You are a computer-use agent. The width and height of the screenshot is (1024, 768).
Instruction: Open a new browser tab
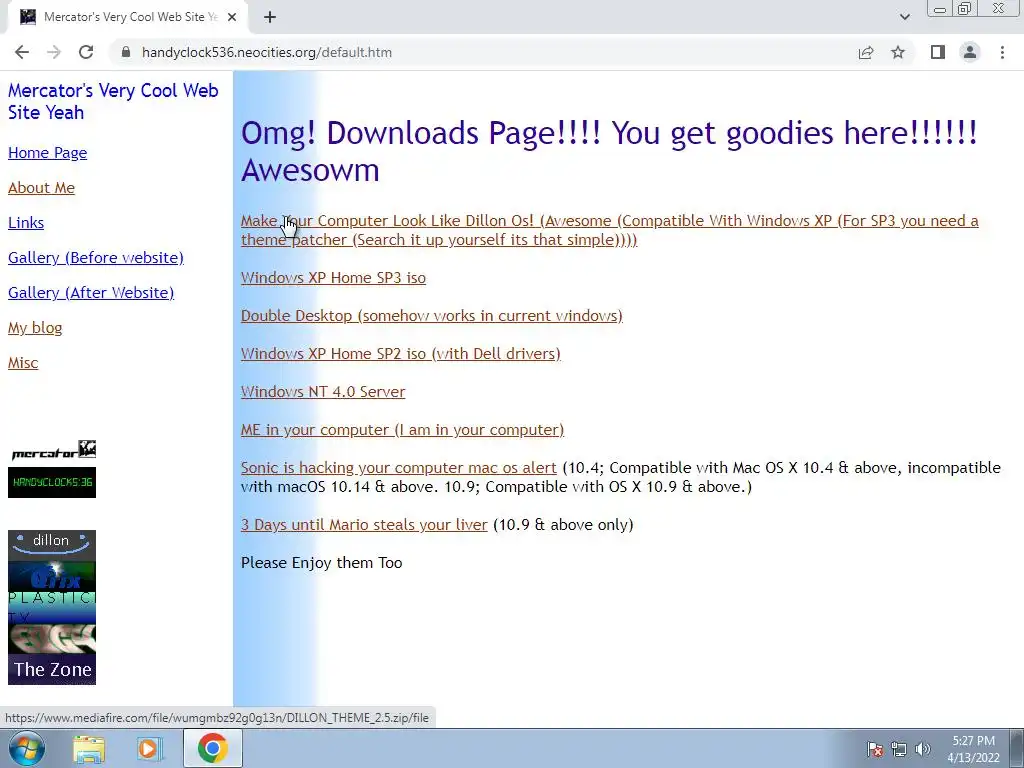point(270,17)
